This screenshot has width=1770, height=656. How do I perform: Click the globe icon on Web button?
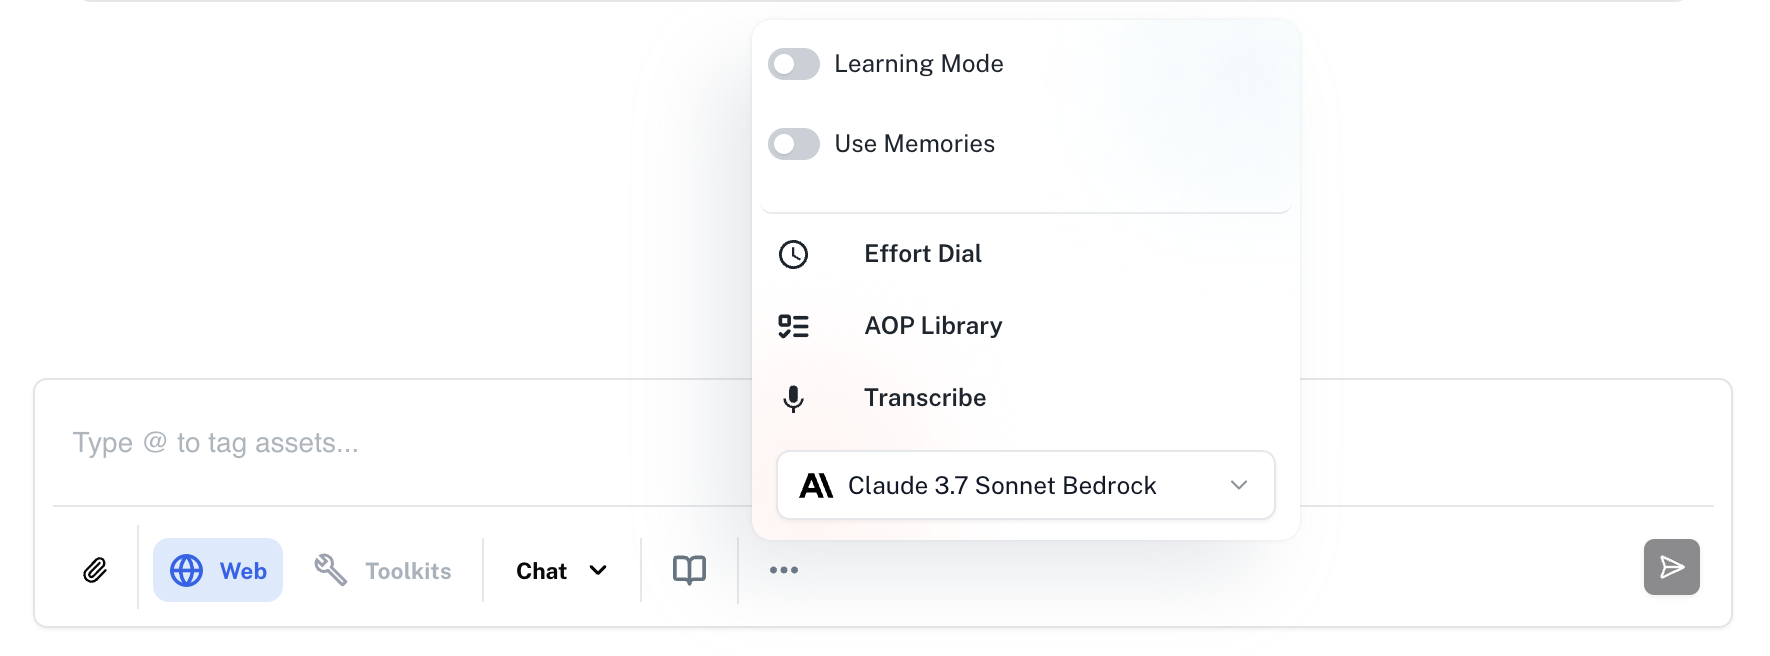tap(187, 570)
